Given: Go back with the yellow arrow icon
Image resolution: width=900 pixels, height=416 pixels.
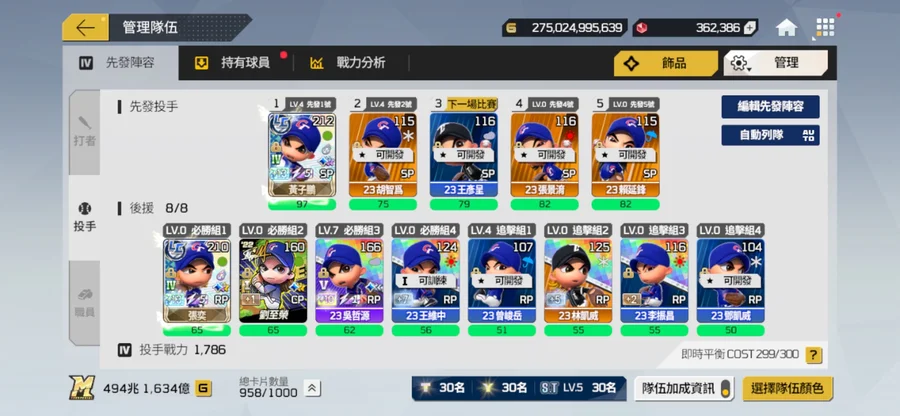Looking at the screenshot, I should click(85, 28).
